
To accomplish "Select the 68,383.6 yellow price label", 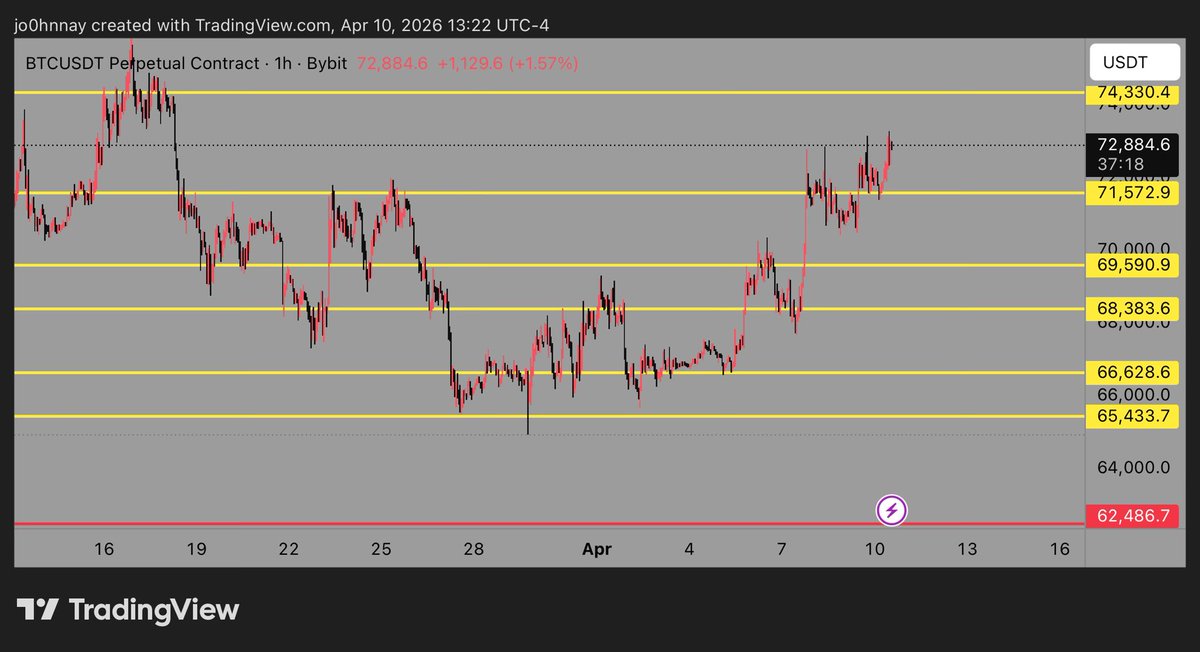I will 1133,309.
